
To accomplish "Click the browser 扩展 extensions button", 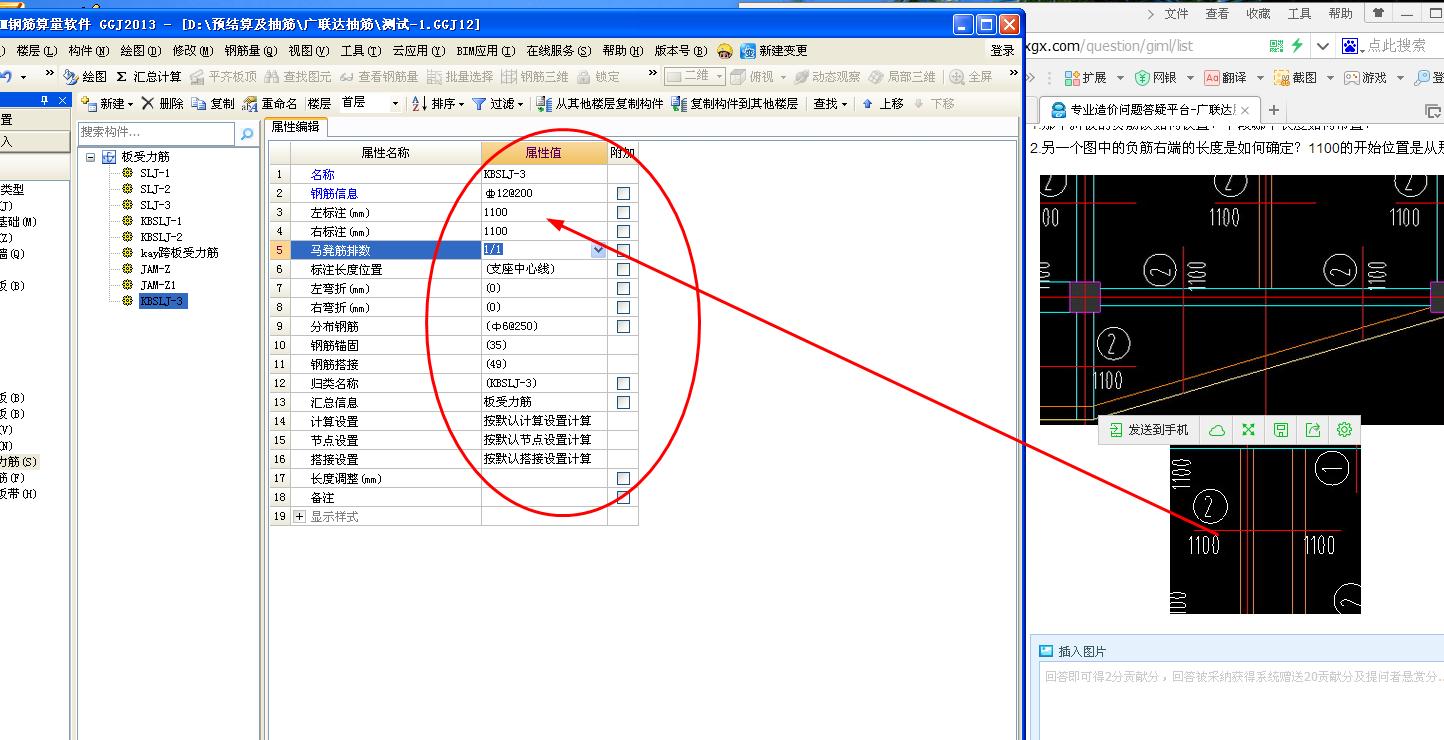I will 1086,77.
